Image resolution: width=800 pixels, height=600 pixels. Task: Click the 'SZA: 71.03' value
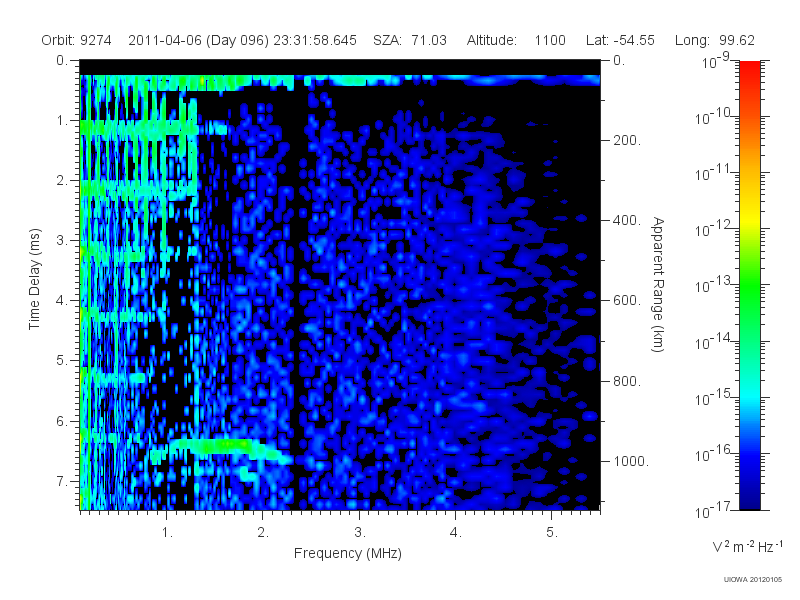coord(410,40)
